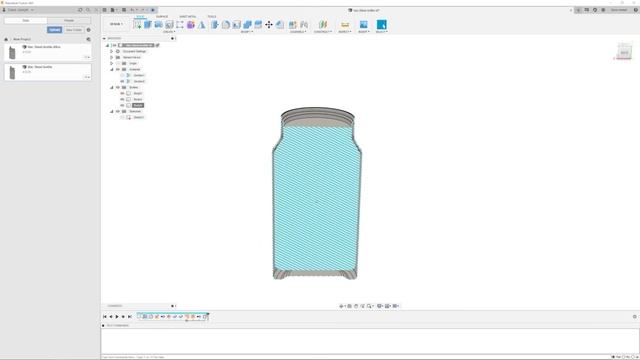
Task: Switch to the TOOLS tab
Action: (x=212, y=17)
